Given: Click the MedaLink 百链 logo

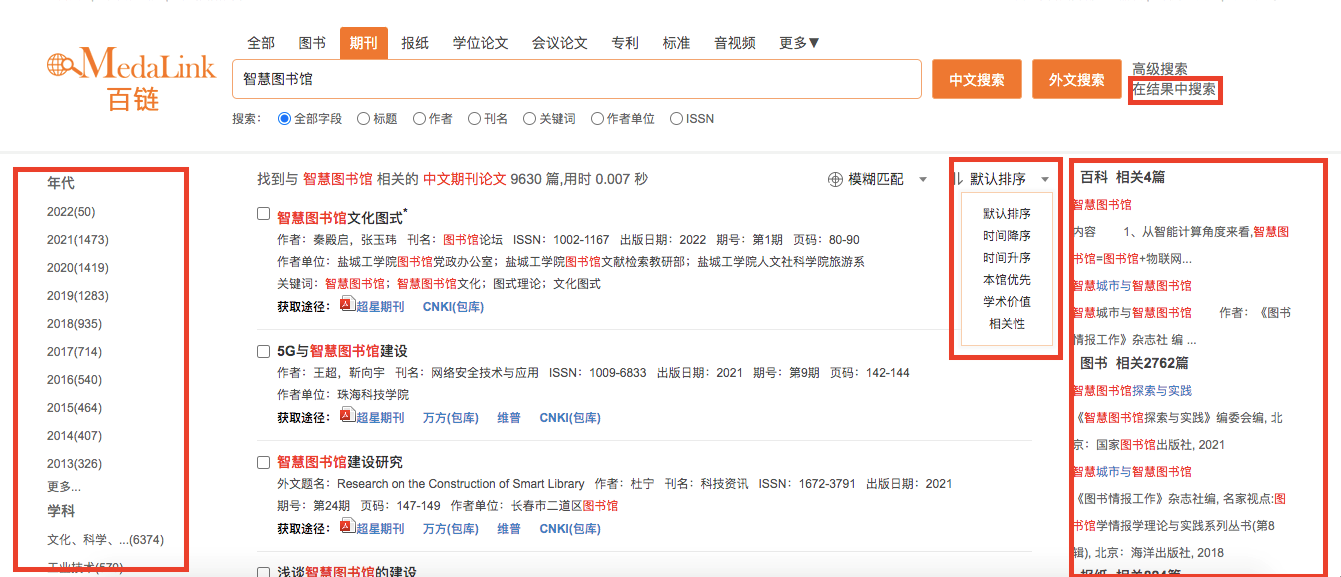Looking at the screenshot, I should [131, 78].
